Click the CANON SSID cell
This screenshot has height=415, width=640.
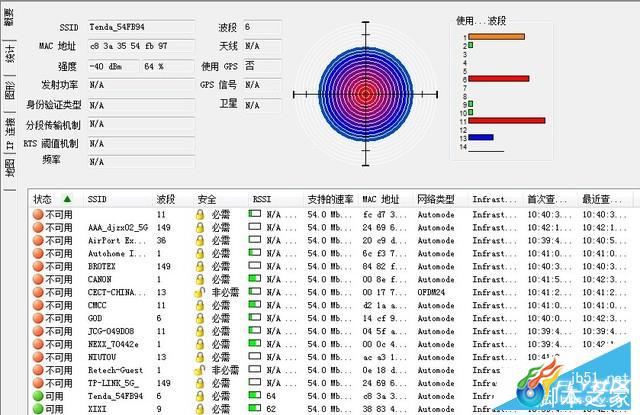(x=100, y=280)
